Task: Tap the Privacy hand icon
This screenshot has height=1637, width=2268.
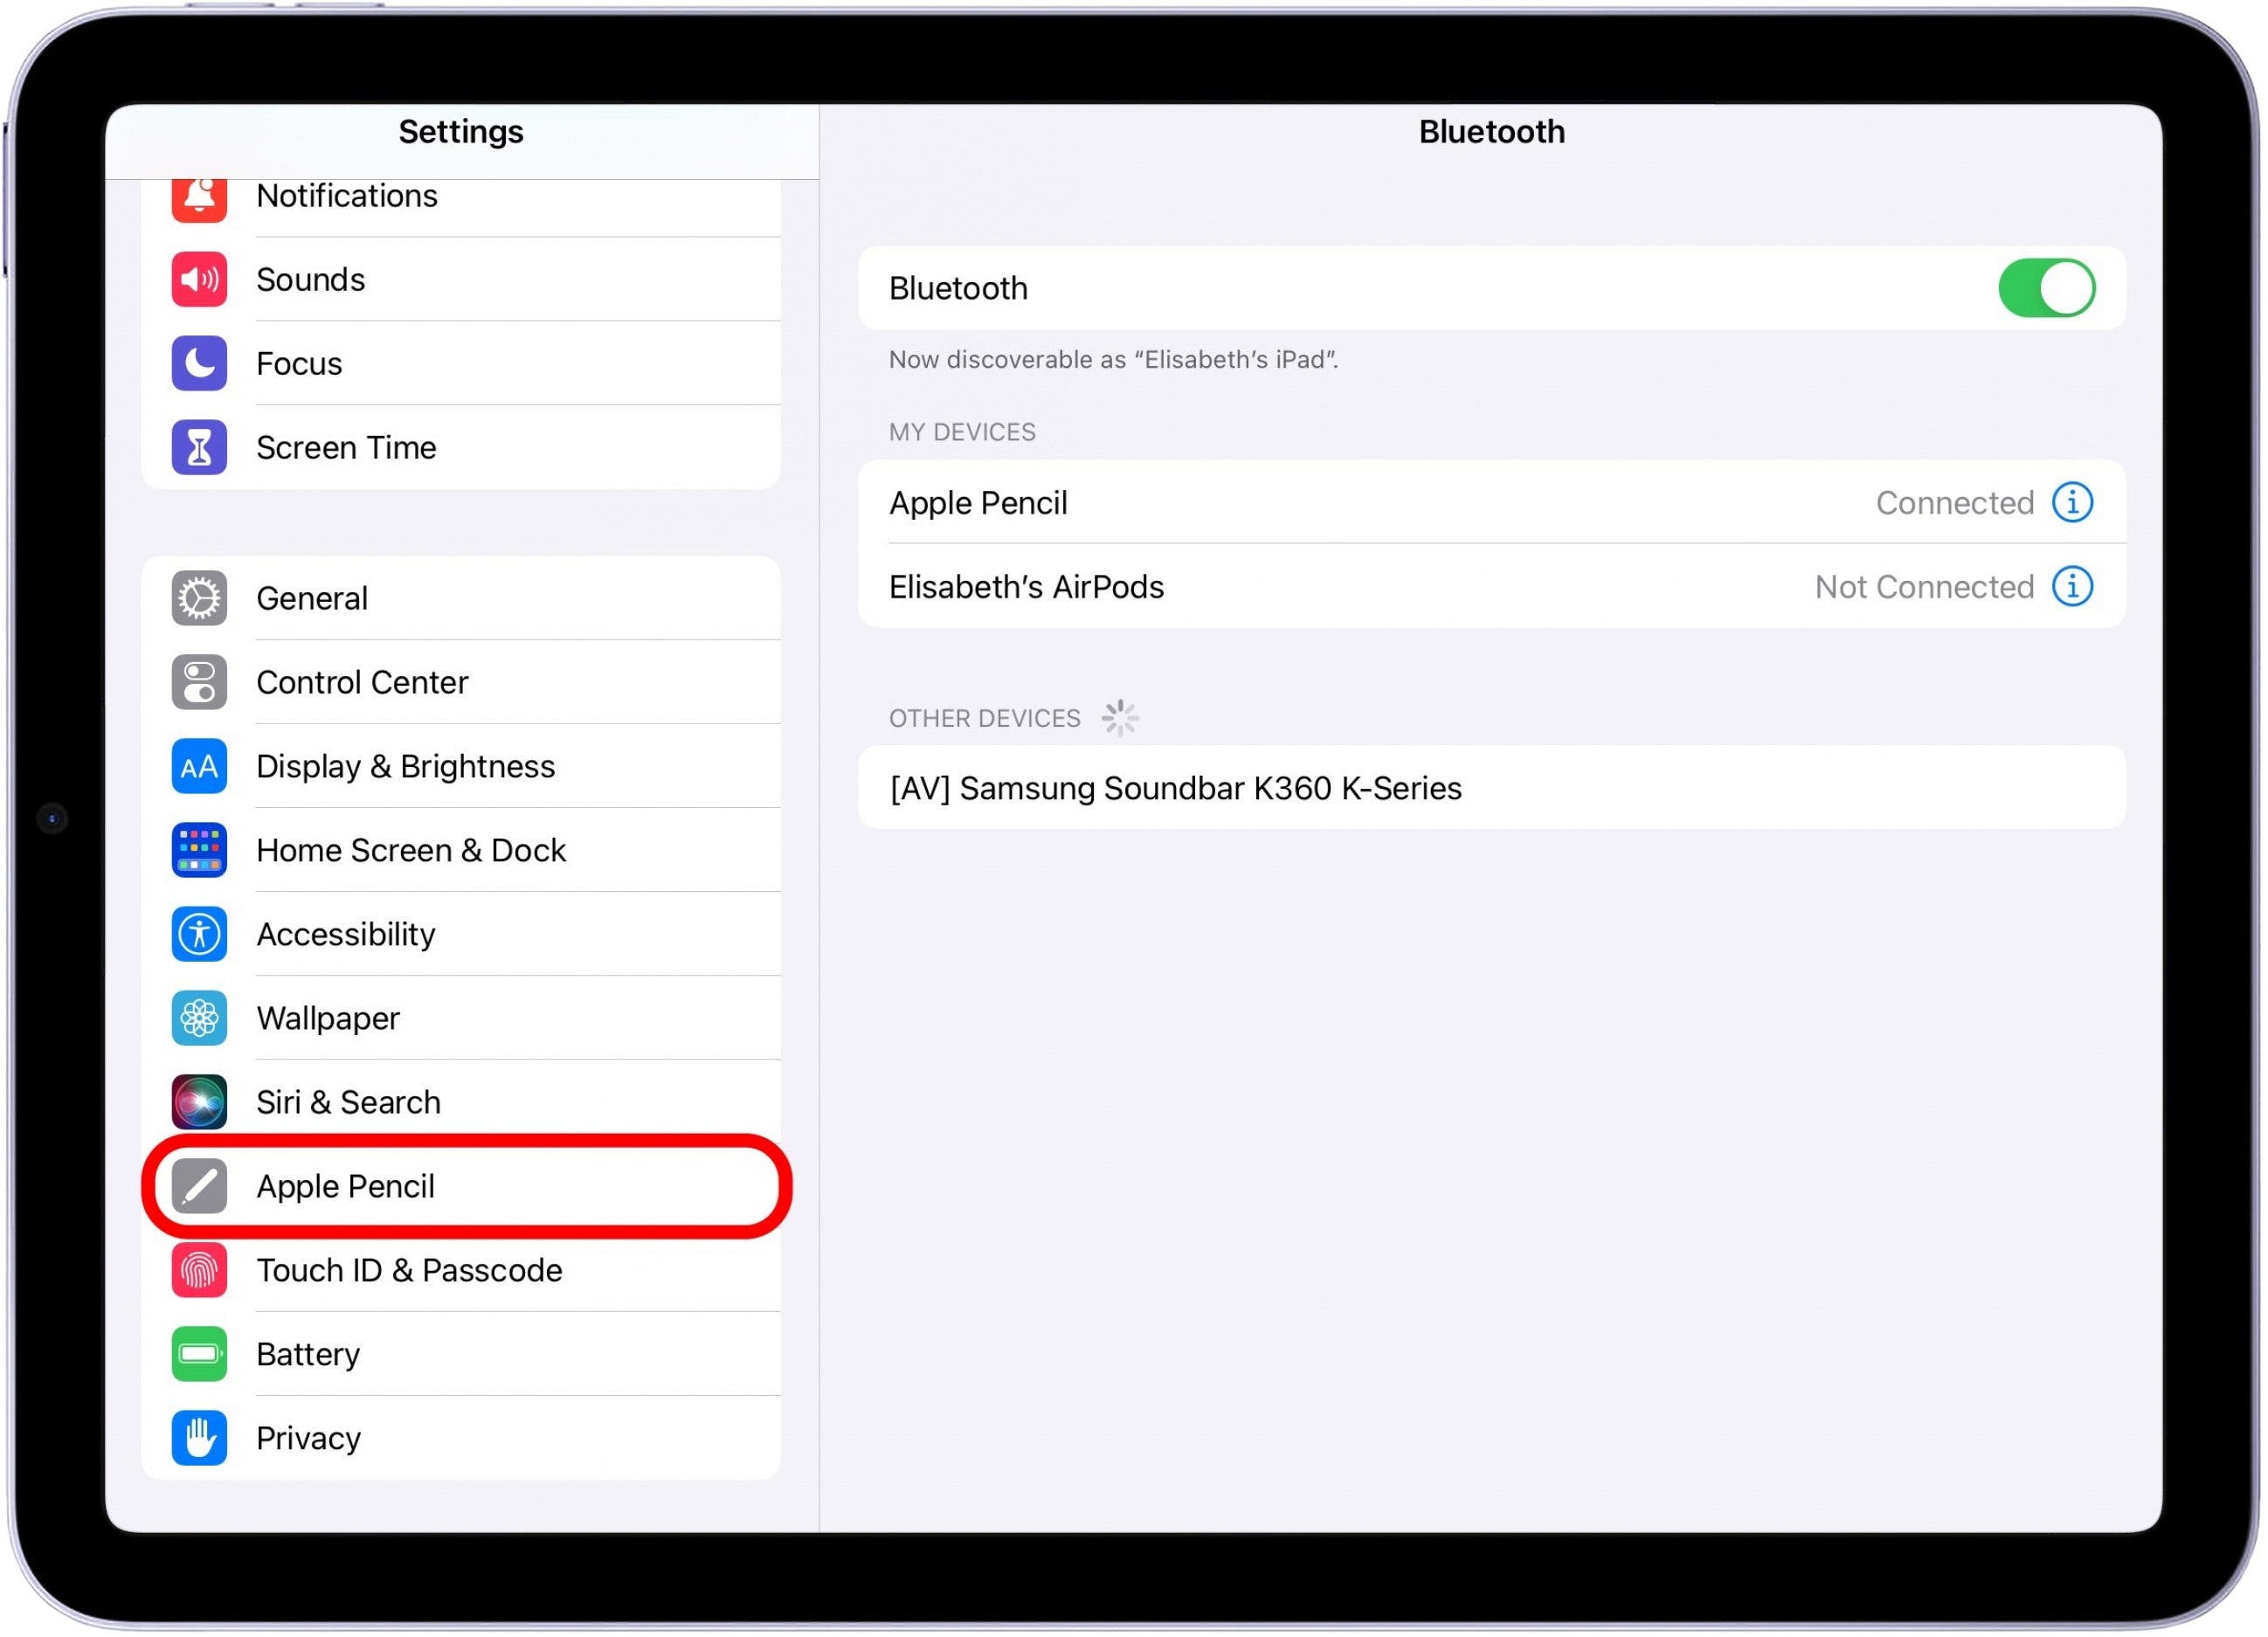Action: [x=199, y=1438]
